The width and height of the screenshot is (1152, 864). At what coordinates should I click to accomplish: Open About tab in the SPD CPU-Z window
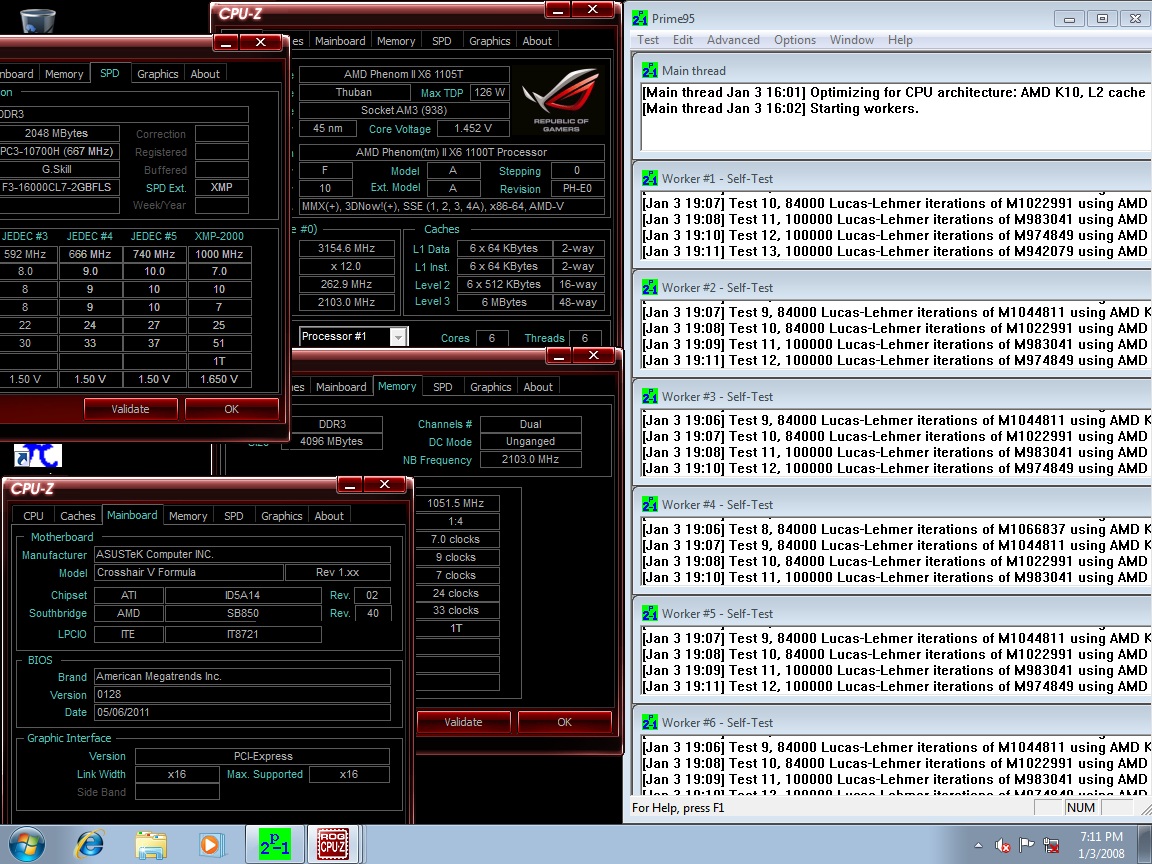coord(205,73)
